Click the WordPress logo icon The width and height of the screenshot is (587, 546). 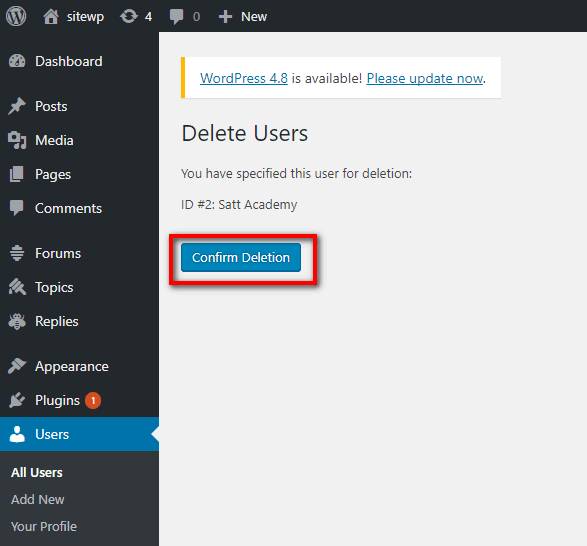16,16
